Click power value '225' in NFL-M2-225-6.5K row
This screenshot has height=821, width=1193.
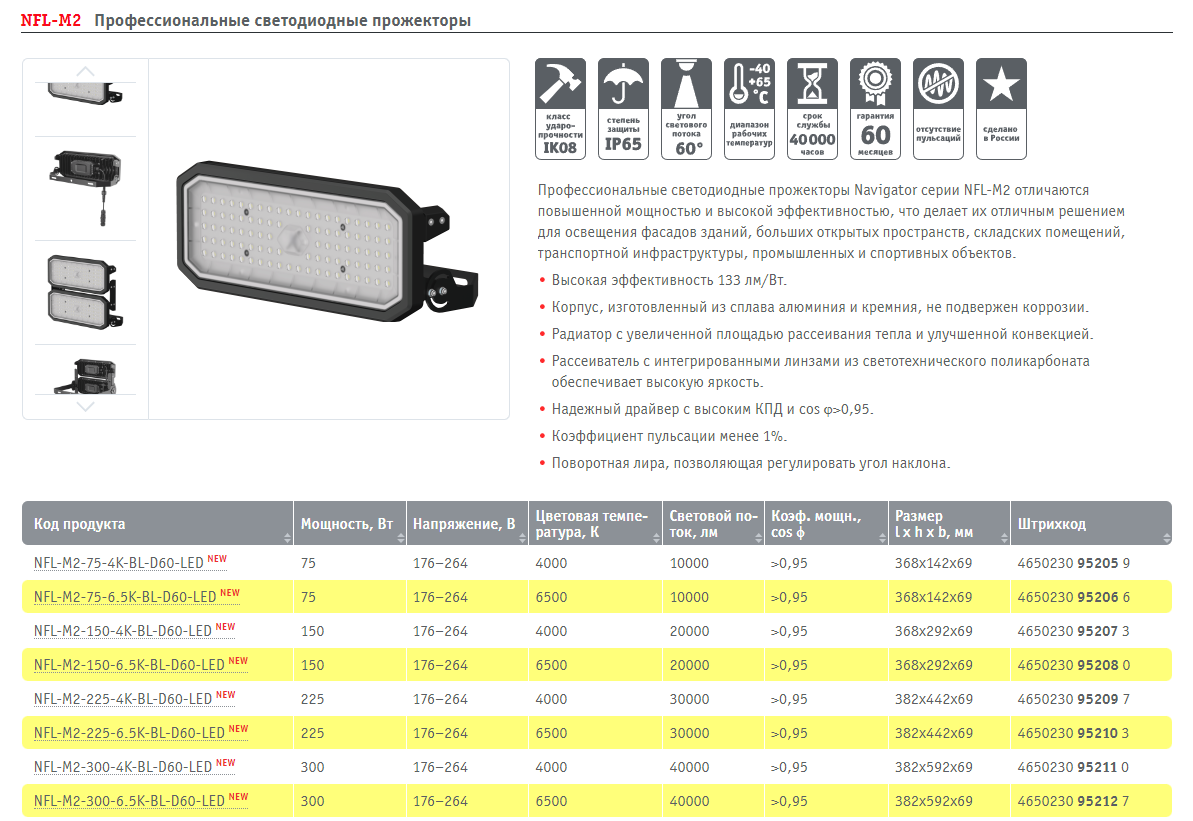tap(313, 733)
